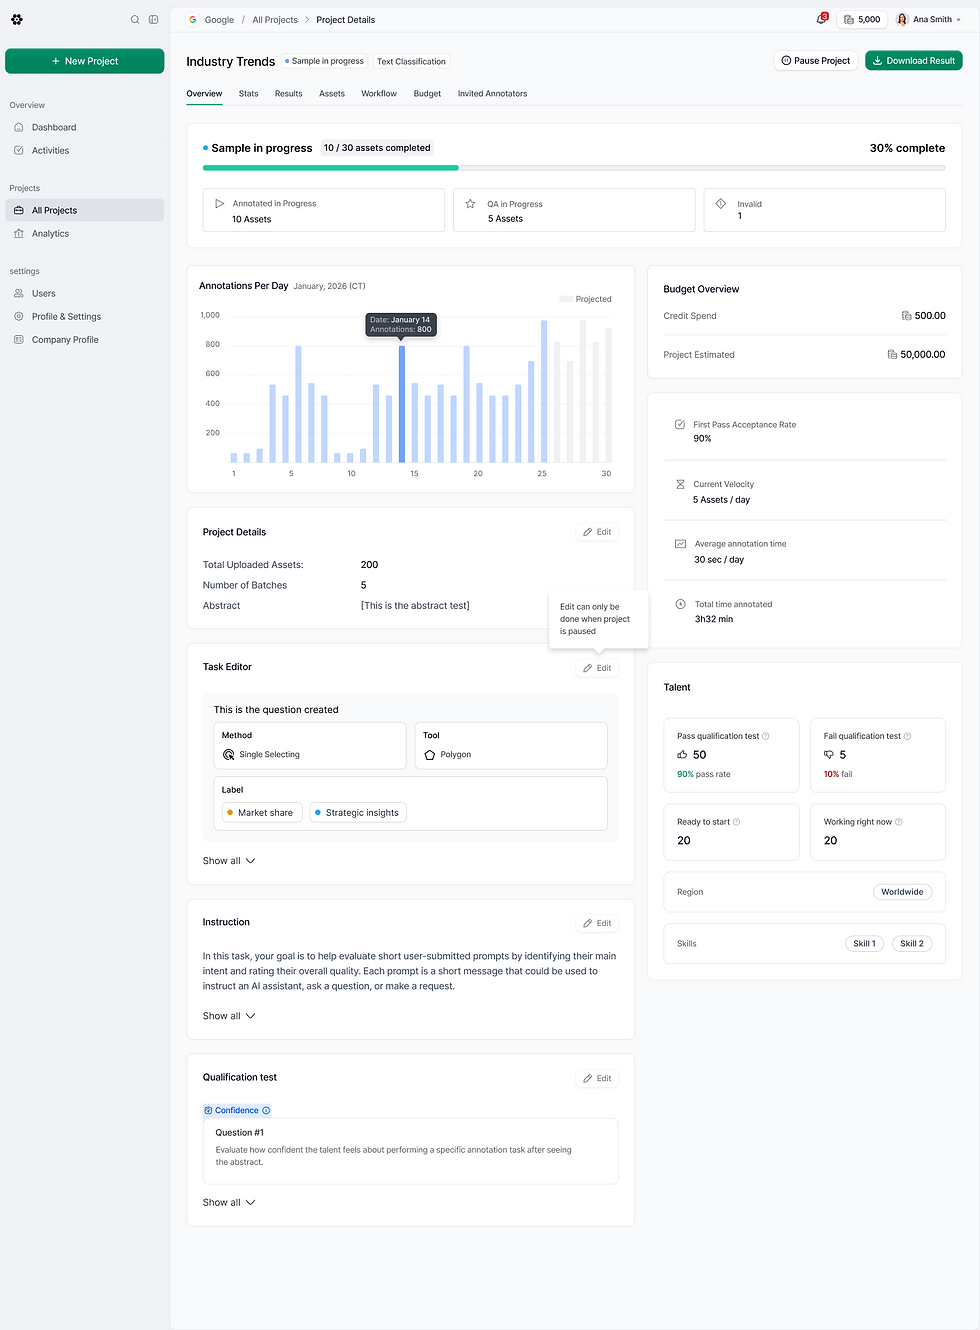The image size is (980, 1330).
Task: Expand Show all under Instruction
Action: [x=229, y=1016]
